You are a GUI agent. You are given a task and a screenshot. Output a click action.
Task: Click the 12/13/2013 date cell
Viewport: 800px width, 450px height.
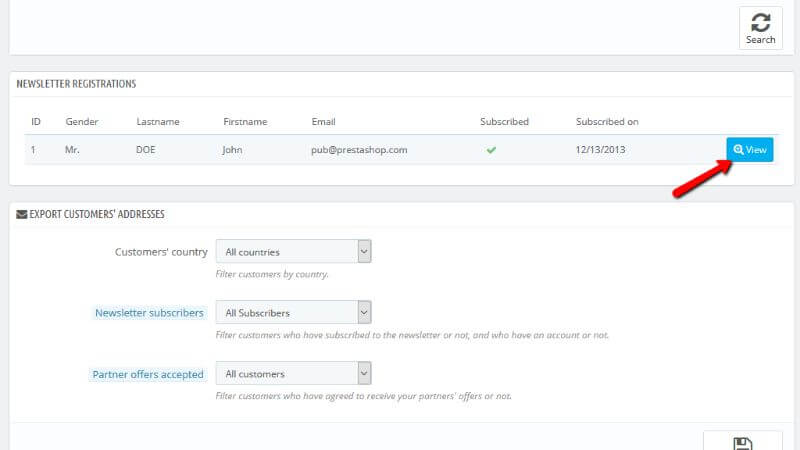coord(600,149)
